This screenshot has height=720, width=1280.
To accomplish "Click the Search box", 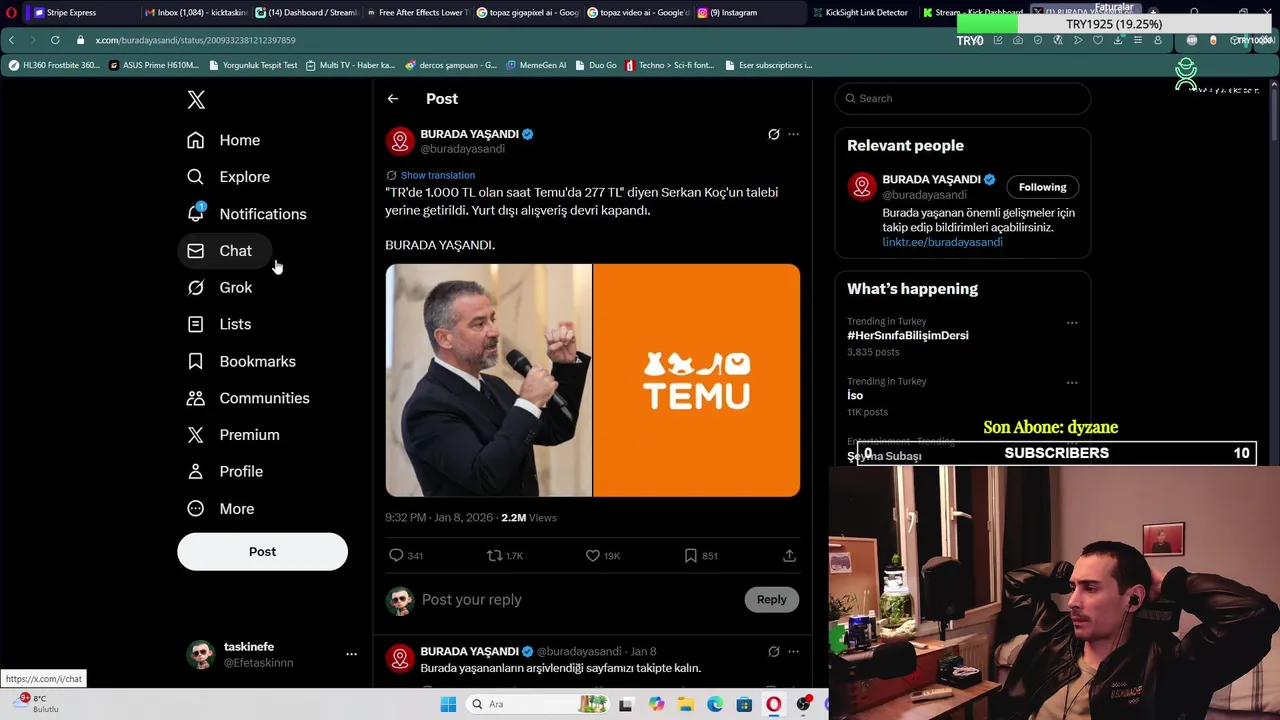I will pyautogui.click(x=963, y=98).
